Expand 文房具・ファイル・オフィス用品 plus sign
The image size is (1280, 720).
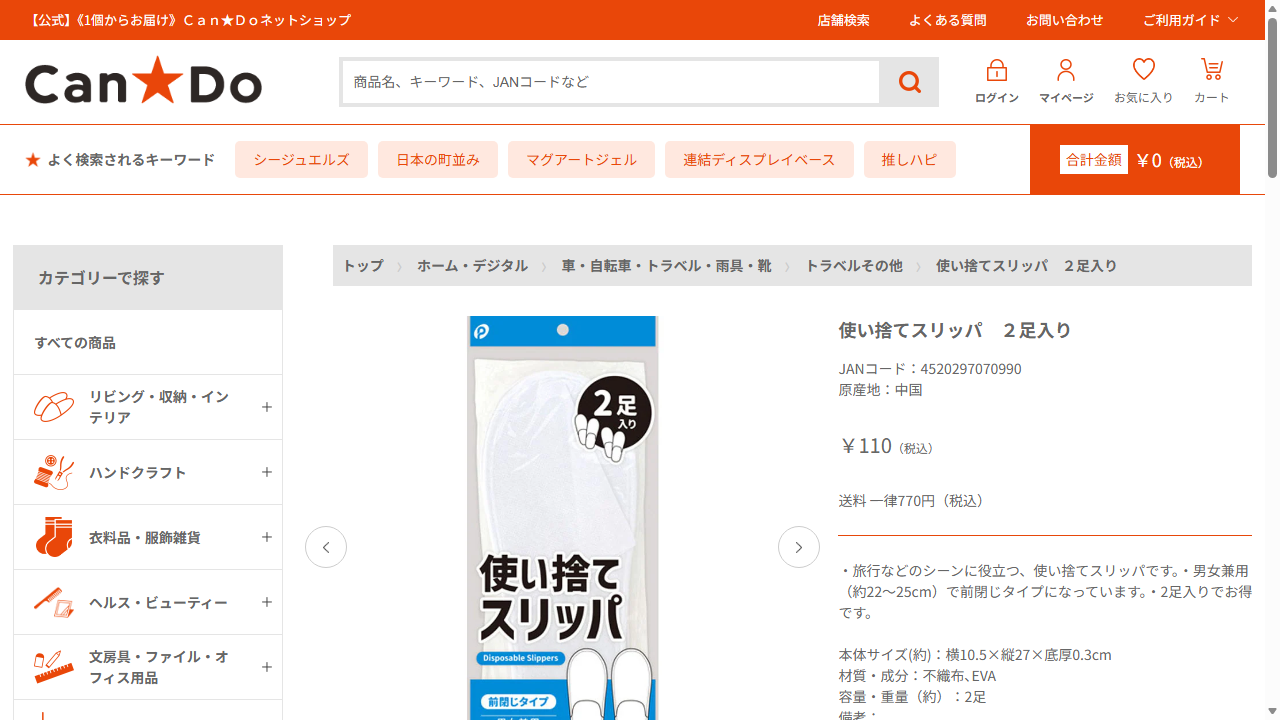(x=267, y=667)
